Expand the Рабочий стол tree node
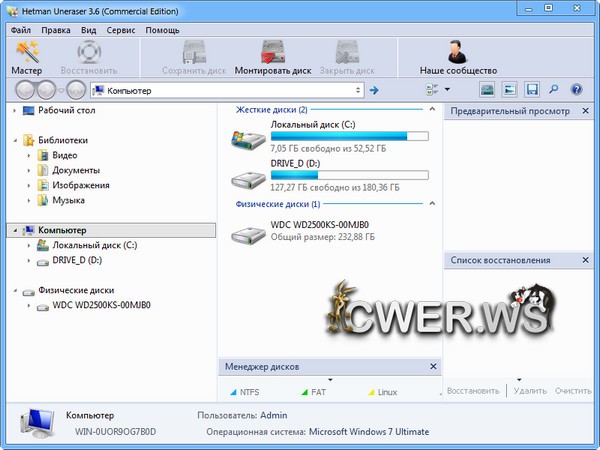 point(15,111)
